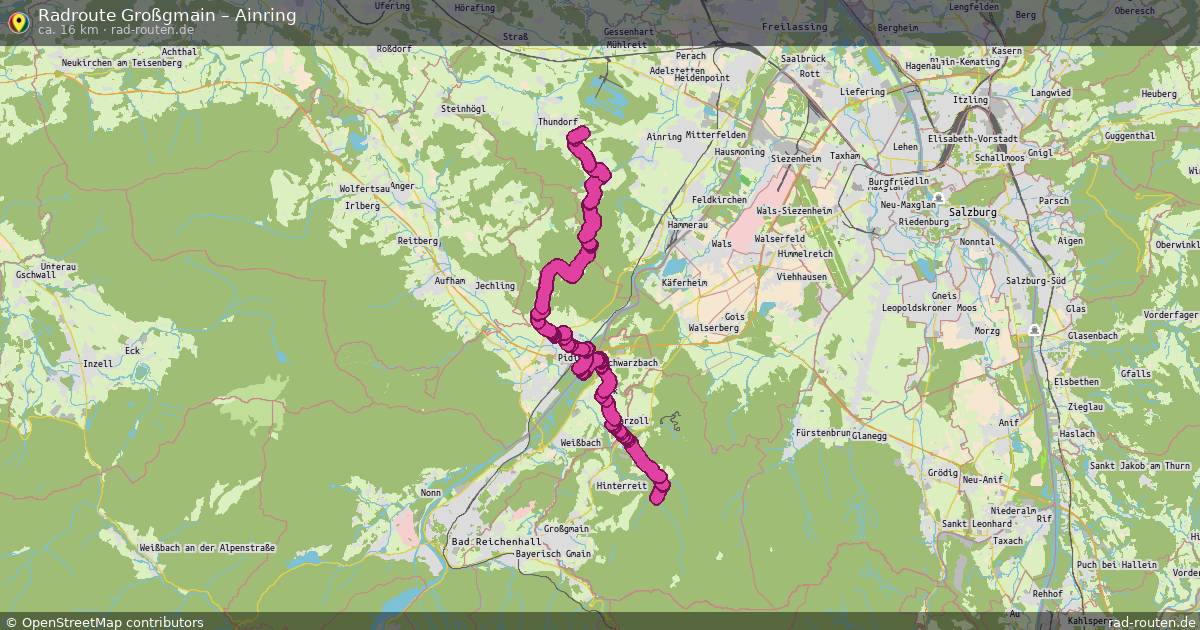Screen dimensions: 1200x630
Task: Click the Ainring place label
Action: (x=664, y=136)
